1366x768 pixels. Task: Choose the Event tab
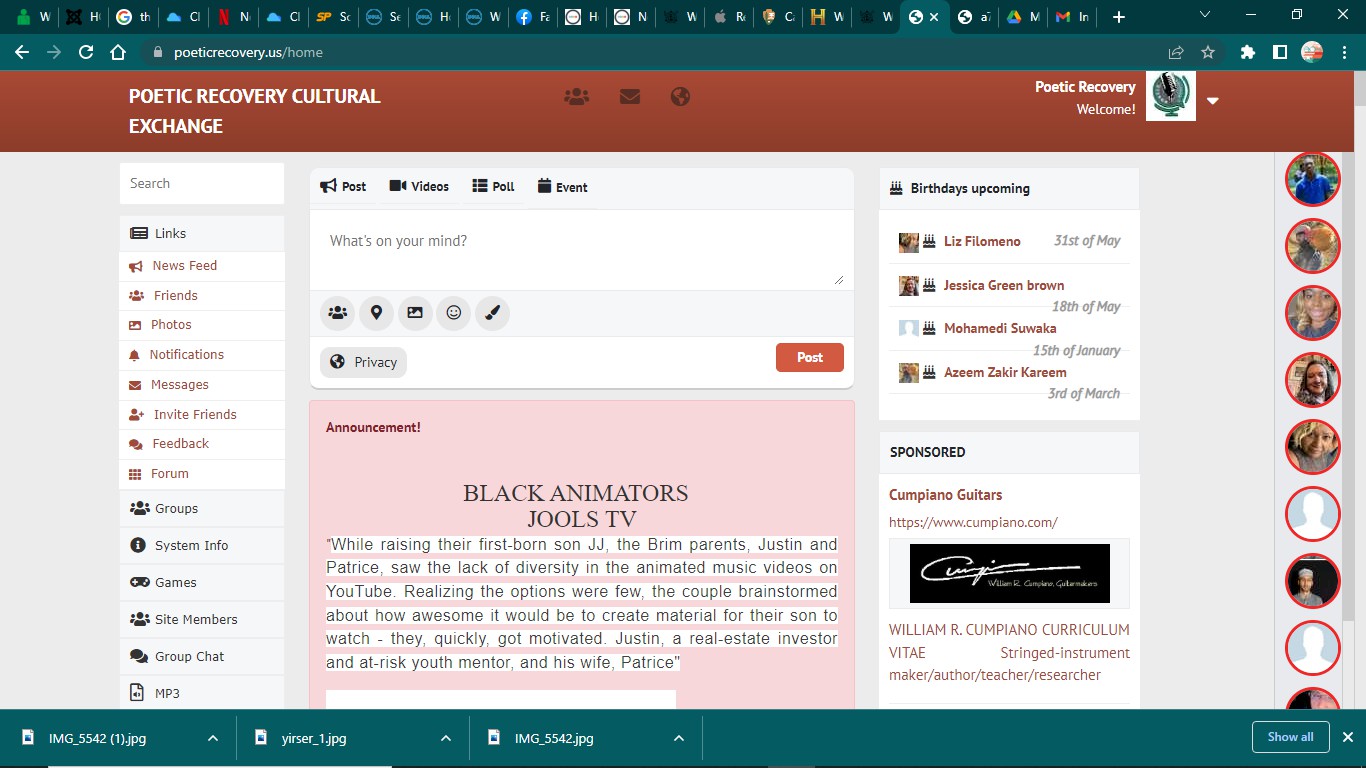562,187
